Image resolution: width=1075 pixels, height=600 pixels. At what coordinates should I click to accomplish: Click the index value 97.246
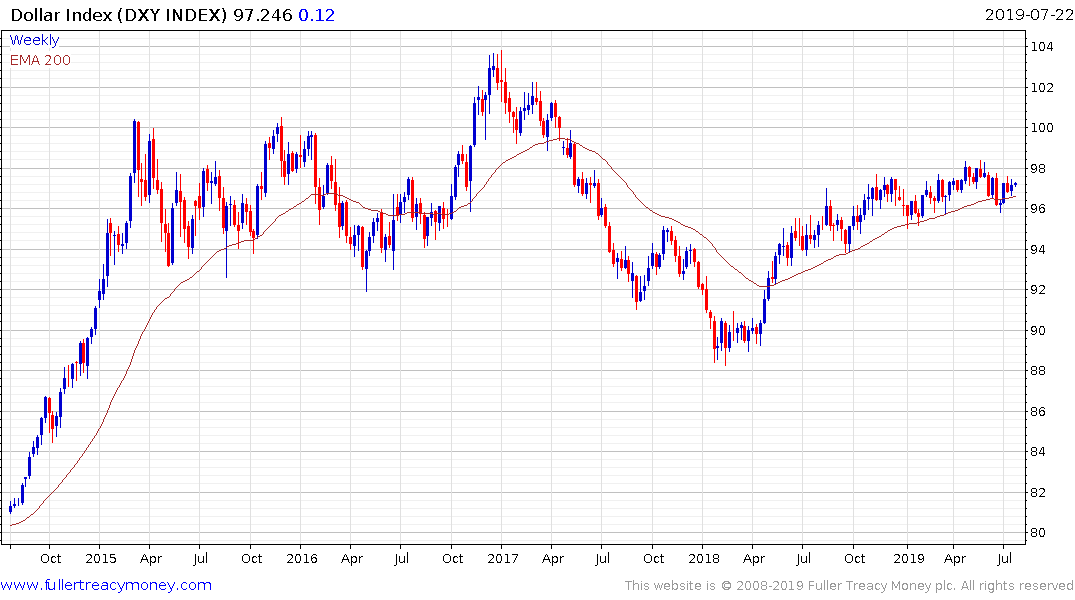click(x=263, y=15)
